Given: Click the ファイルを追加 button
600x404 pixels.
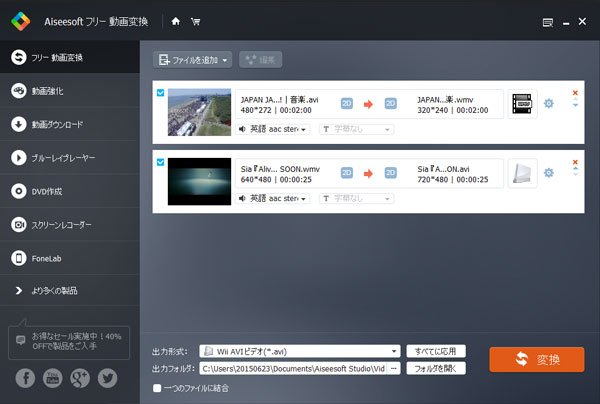Looking at the screenshot, I should tap(192, 60).
